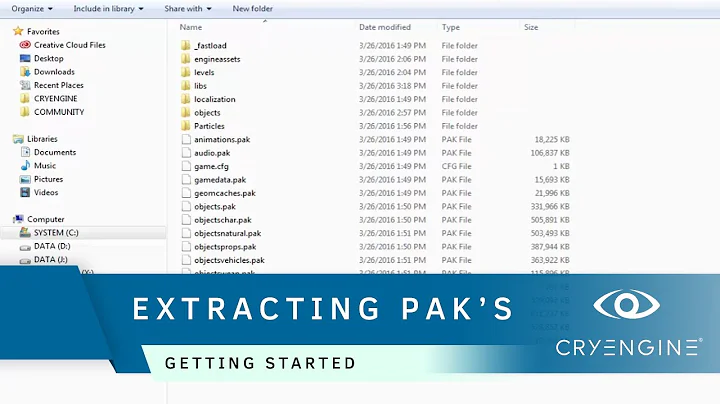Click the CRYENGINE folder icon in Favorites

(26, 98)
